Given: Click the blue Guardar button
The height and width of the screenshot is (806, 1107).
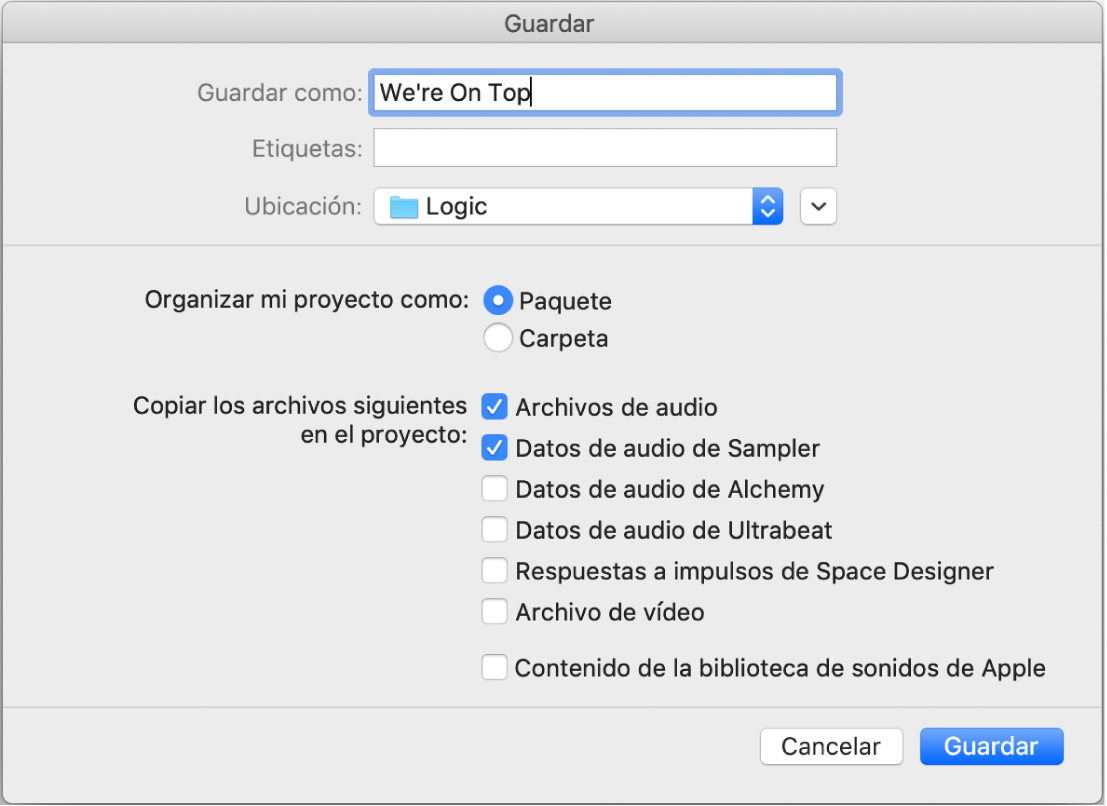Looking at the screenshot, I should point(991,746).
